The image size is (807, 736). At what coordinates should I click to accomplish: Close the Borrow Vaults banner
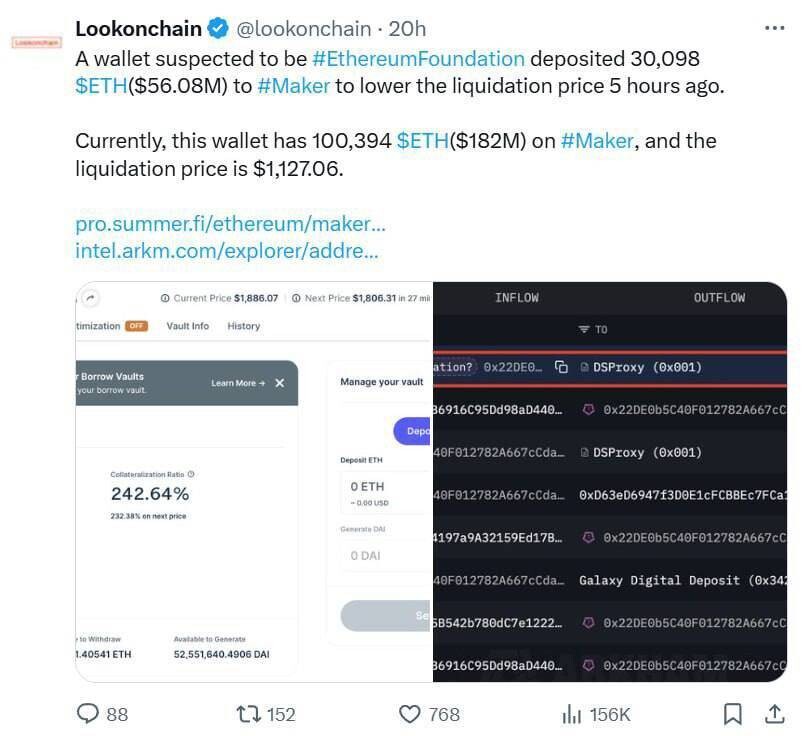tap(279, 383)
